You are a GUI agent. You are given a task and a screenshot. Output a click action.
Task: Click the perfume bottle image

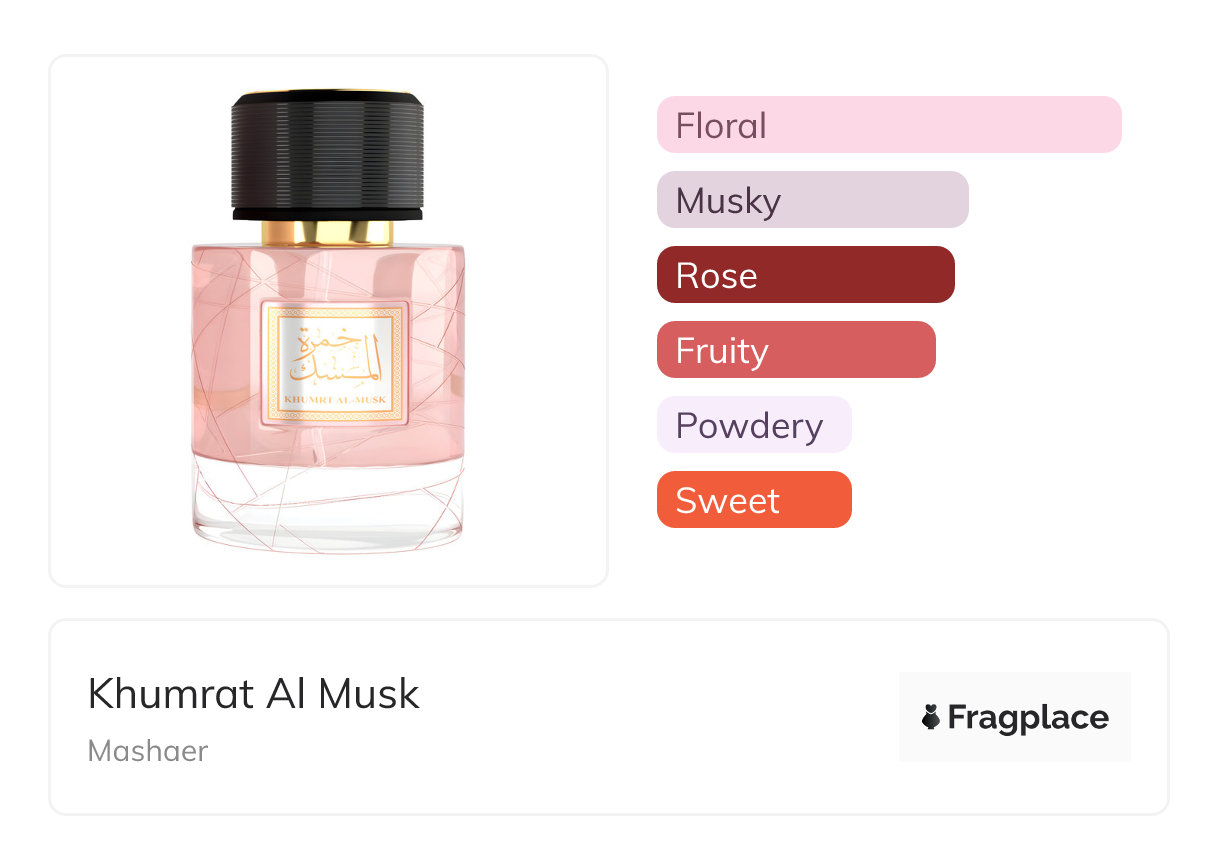(x=328, y=321)
